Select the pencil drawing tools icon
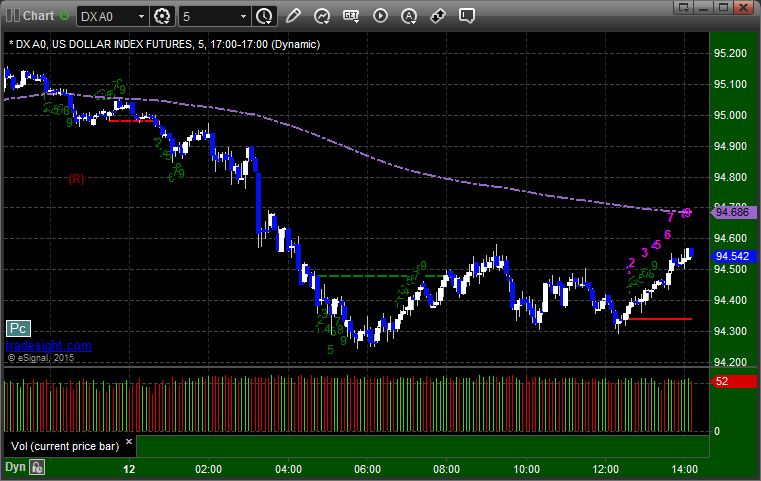761x481 pixels. click(293, 16)
